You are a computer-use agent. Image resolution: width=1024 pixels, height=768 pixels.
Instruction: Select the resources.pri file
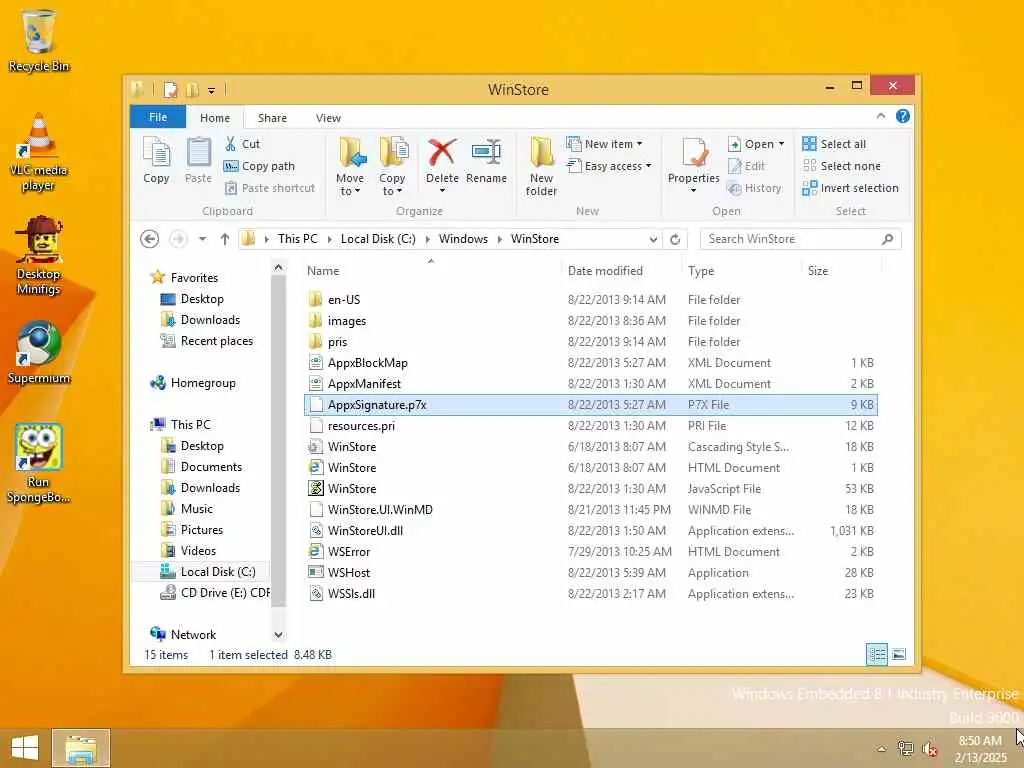[590, 426]
